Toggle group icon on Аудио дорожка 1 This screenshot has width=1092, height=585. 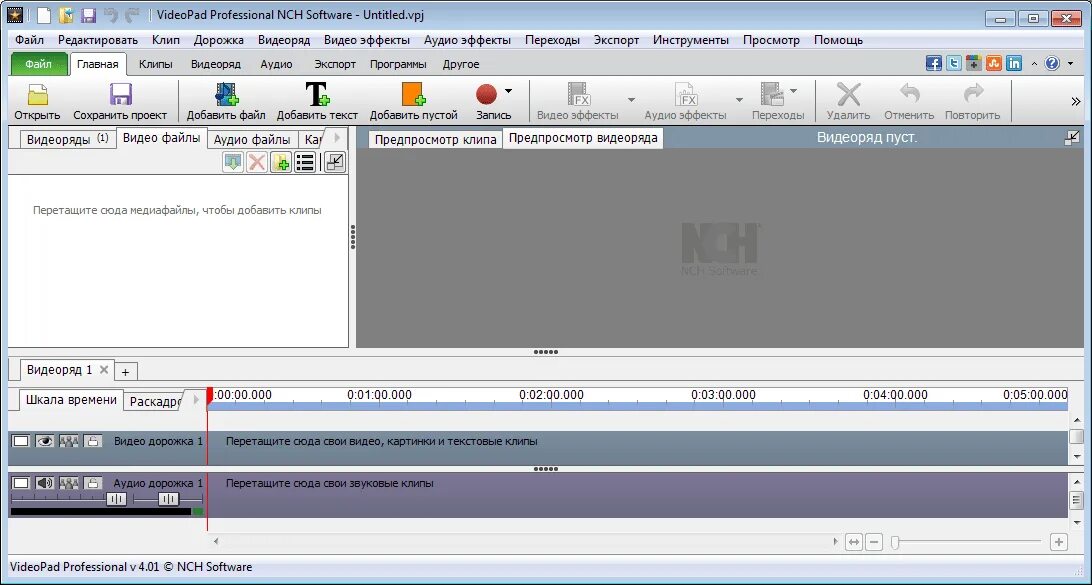pyautogui.click(x=69, y=483)
